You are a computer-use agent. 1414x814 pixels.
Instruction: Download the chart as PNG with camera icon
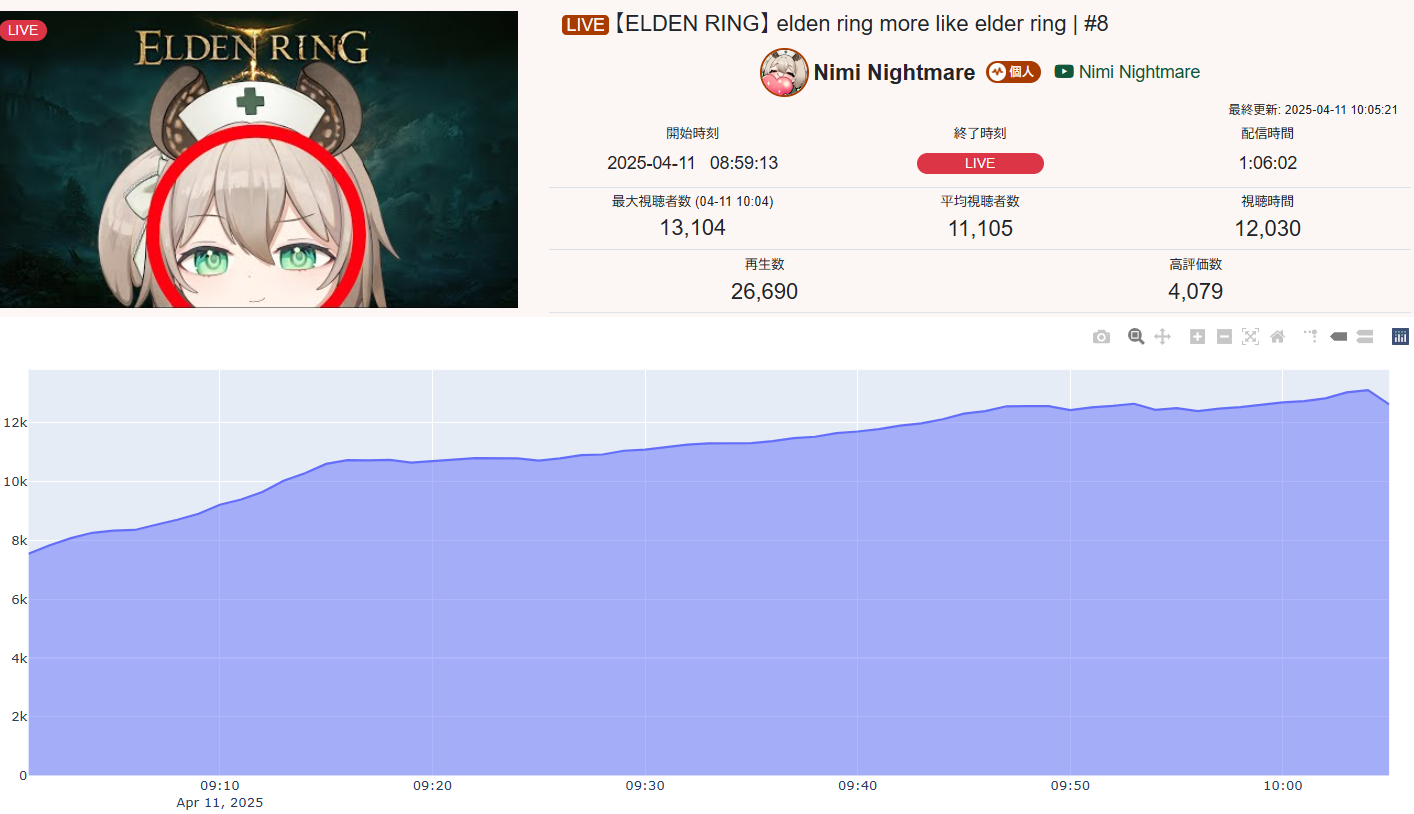coord(1101,337)
